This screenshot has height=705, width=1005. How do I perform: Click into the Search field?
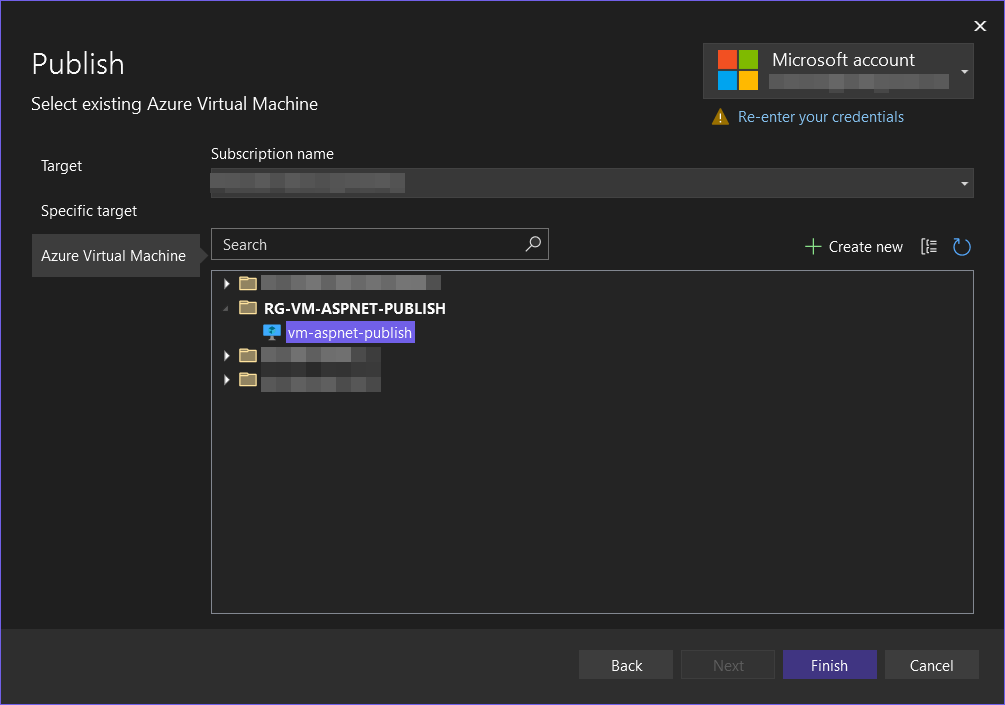[370, 244]
